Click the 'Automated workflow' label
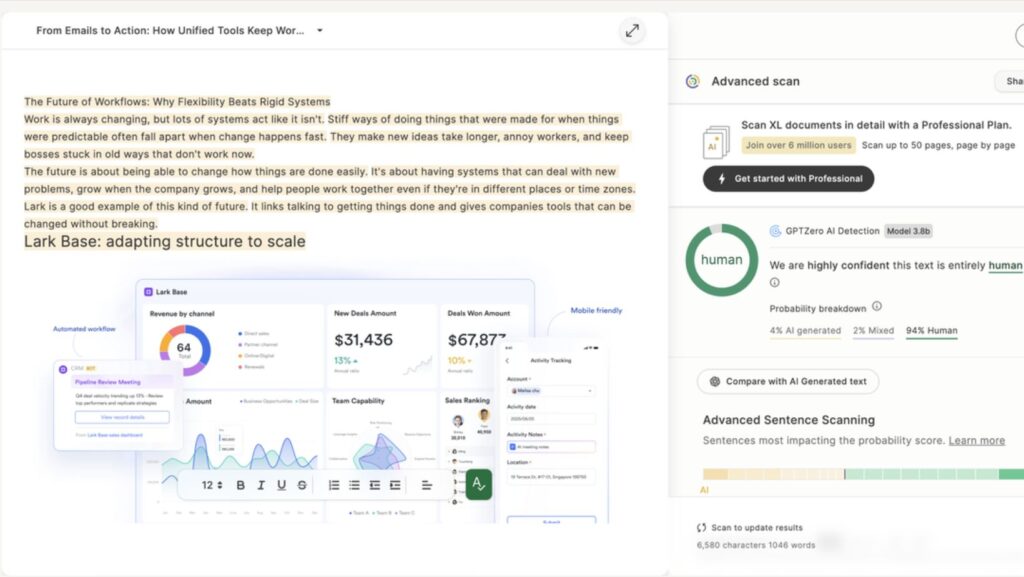 (84, 329)
